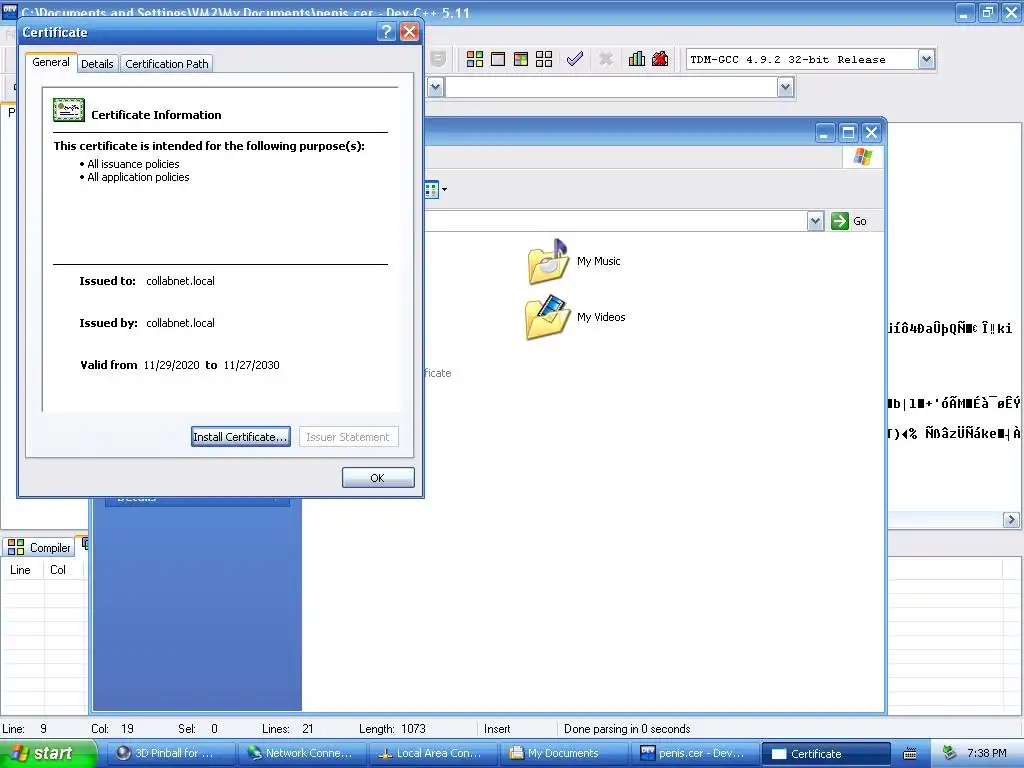Viewport: 1024px width, 768px height.
Task: Click the certificate icon beside Certificate Information
Action: tap(69, 110)
